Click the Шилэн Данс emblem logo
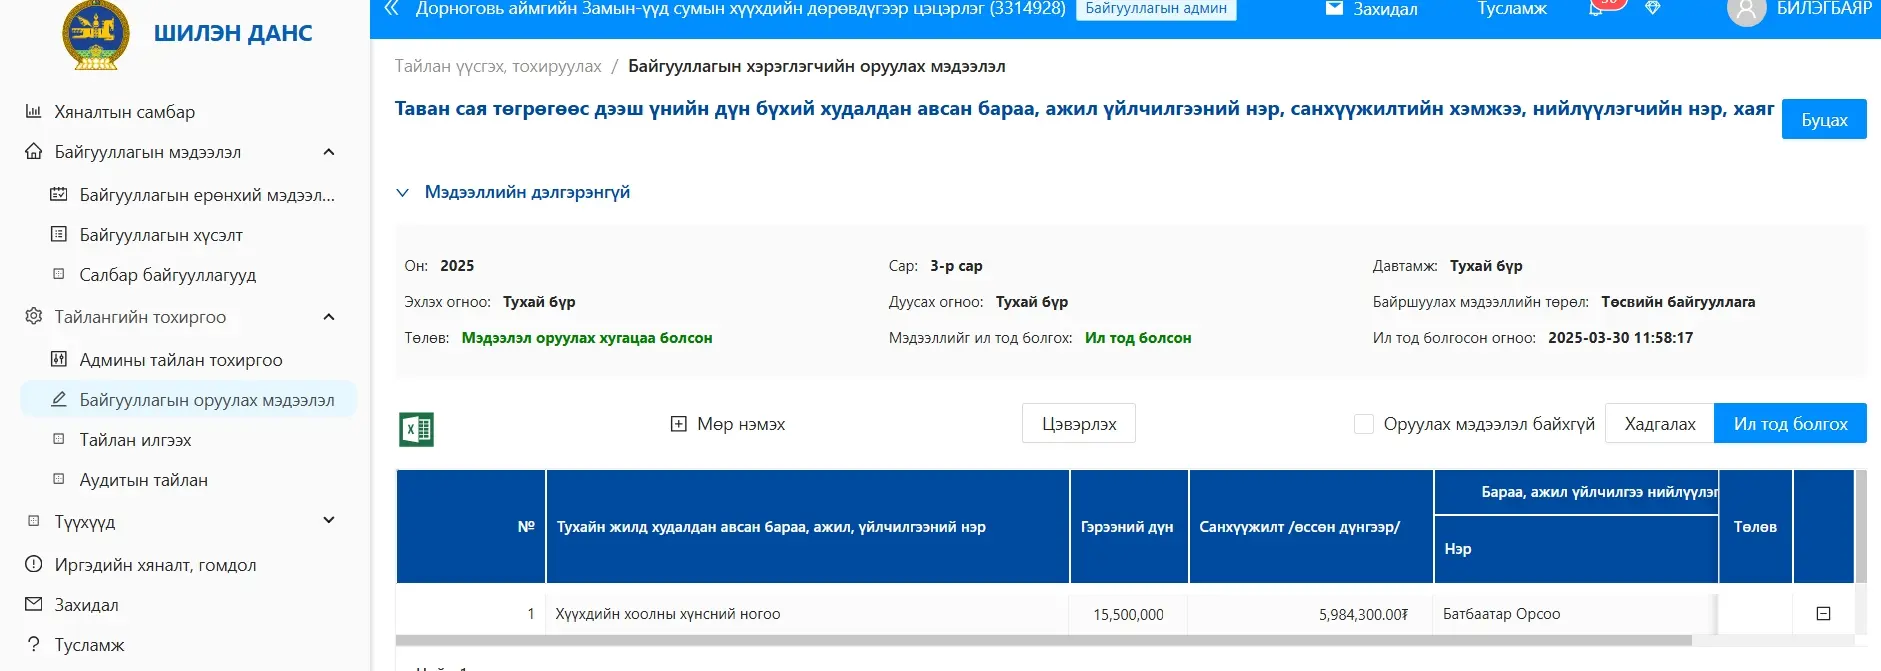 click(x=96, y=35)
